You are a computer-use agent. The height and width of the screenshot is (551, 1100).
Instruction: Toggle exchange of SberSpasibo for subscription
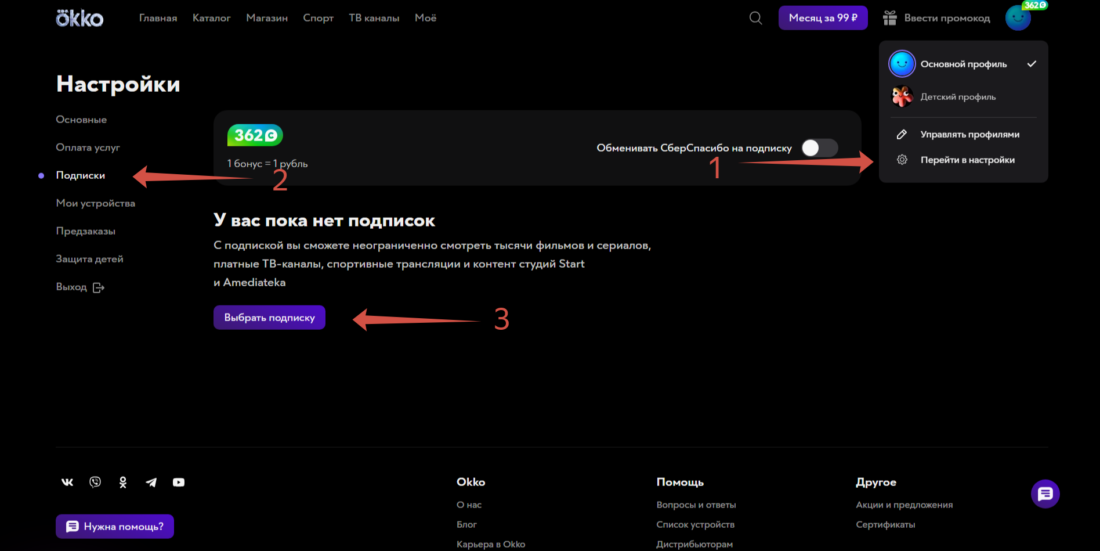point(819,148)
